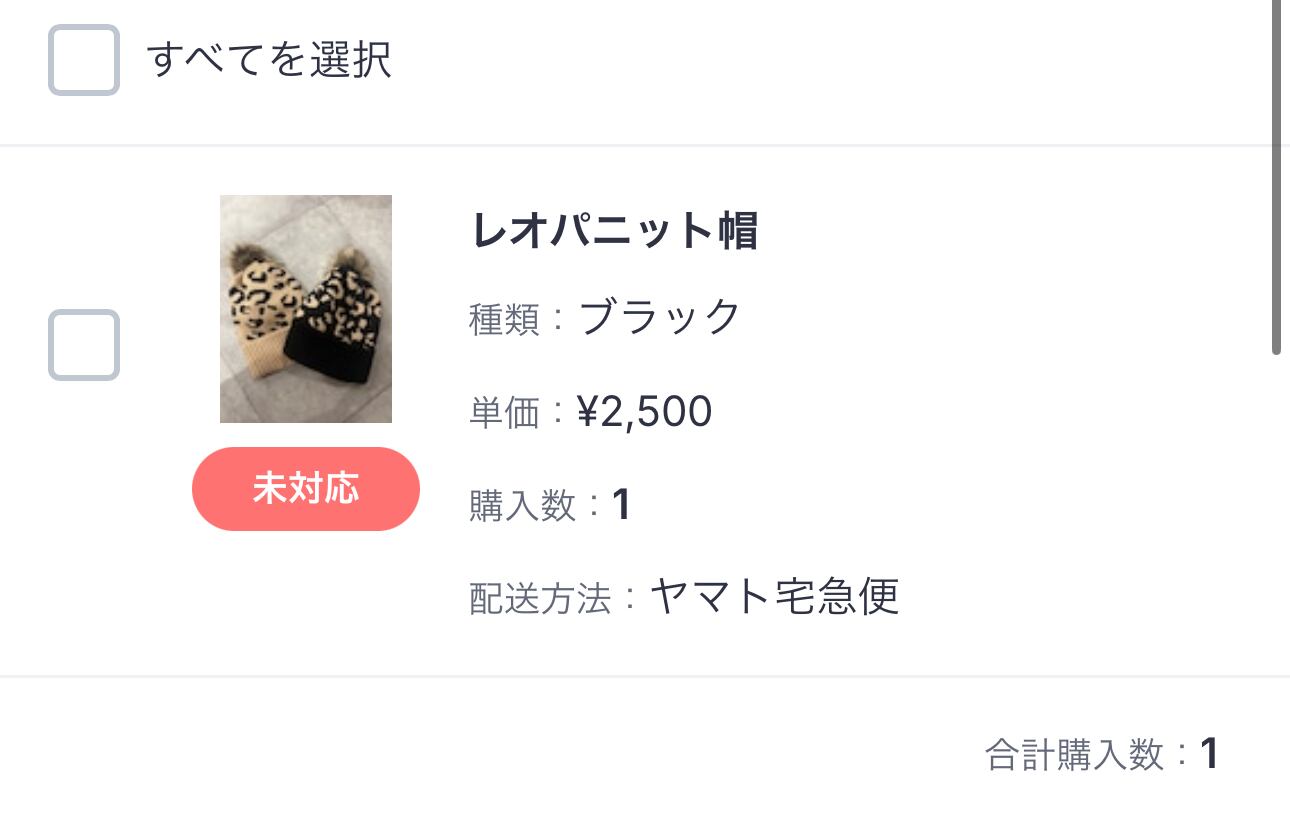
Task: Check the すべてを選択 checkbox
Action: coord(84,60)
